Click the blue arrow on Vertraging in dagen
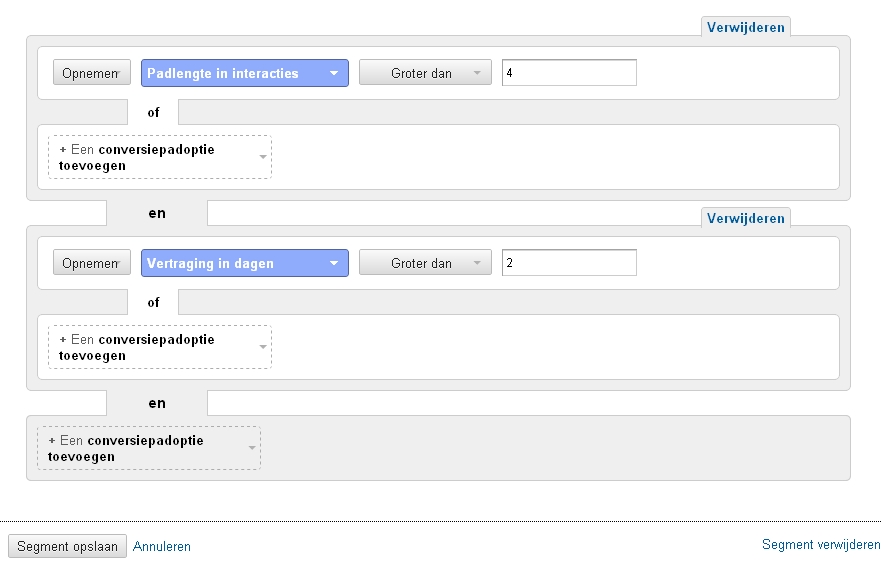Viewport: 886px width, 567px height. pos(334,264)
